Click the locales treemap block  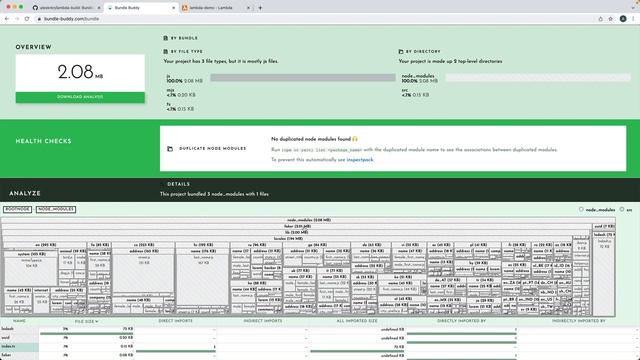(288, 238)
